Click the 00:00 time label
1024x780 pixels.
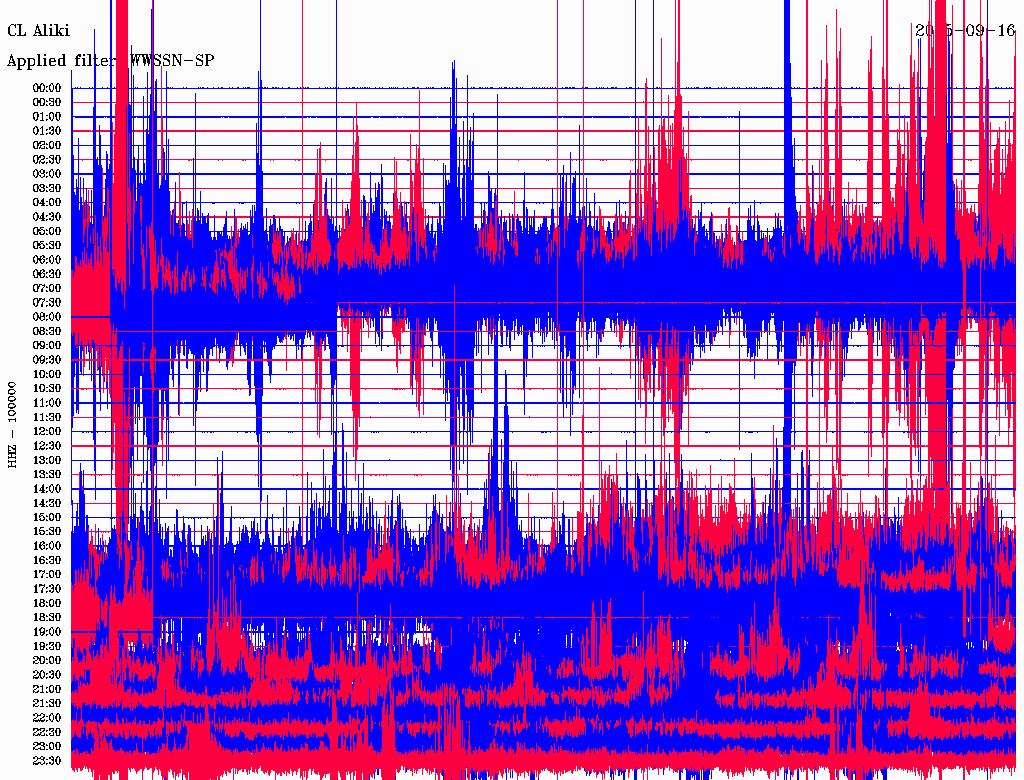click(x=47, y=88)
